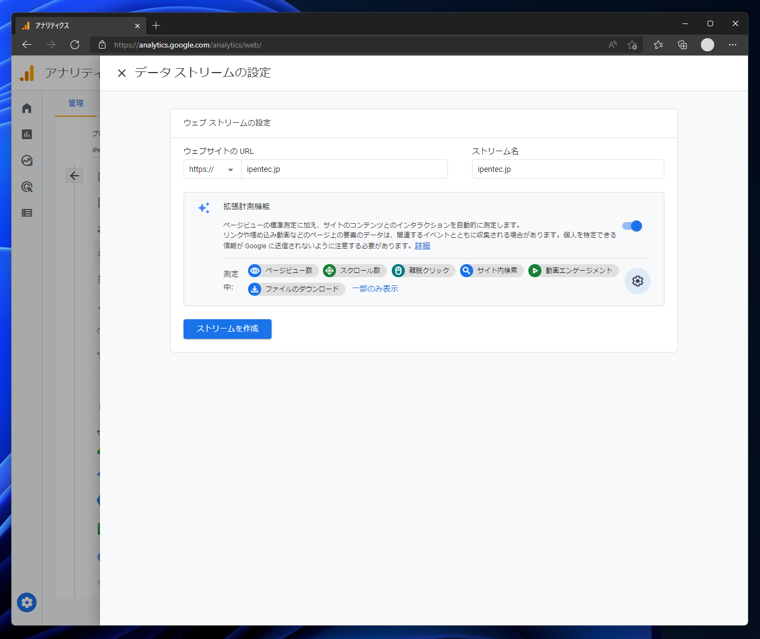Click the stream name input field

pyautogui.click(x=568, y=169)
